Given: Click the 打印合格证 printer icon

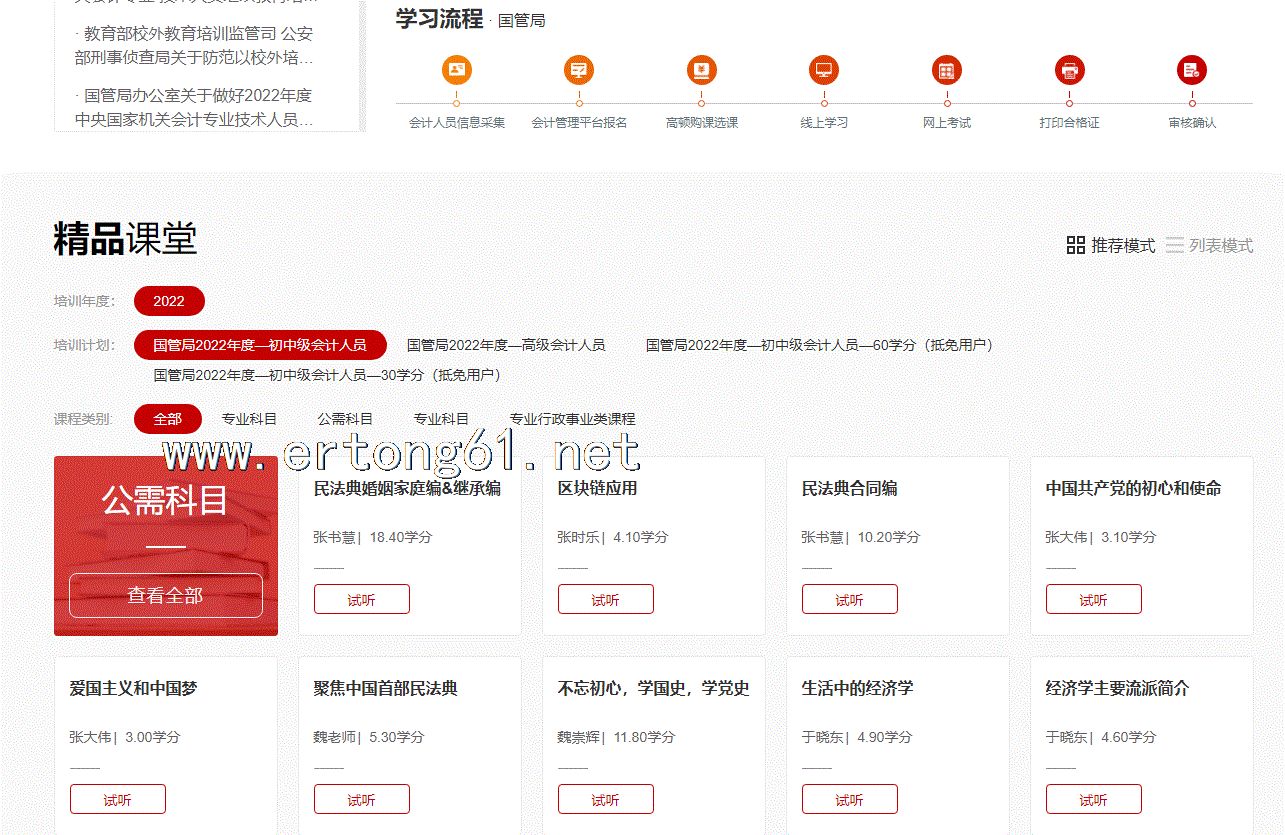Looking at the screenshot, I should [1069, 70].
